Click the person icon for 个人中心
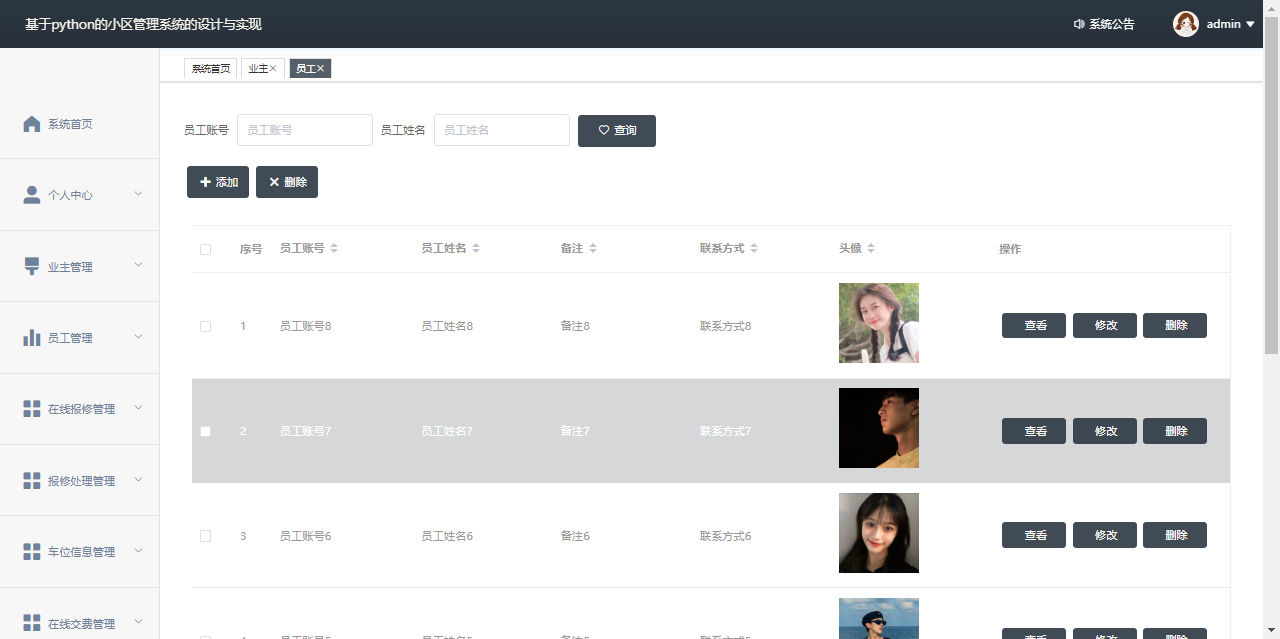 (32, 195)
